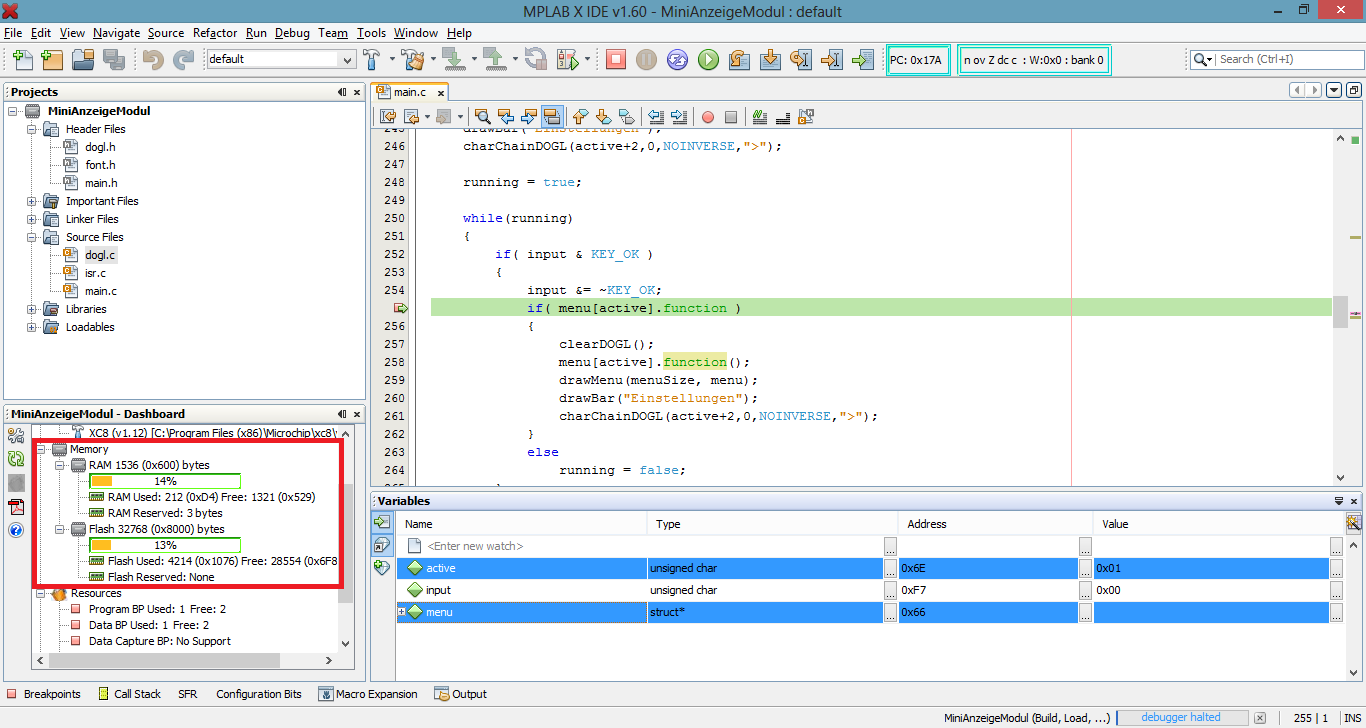
Task: Open Debug Project dropdown arrow
Action: click(x=588, y=59)
